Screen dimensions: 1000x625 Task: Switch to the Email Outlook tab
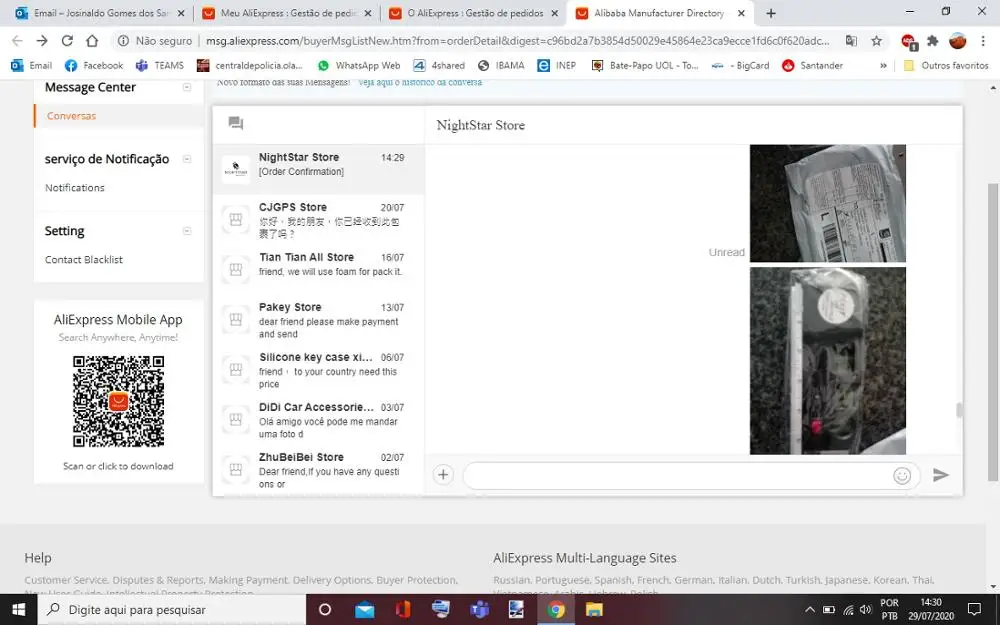99,13
